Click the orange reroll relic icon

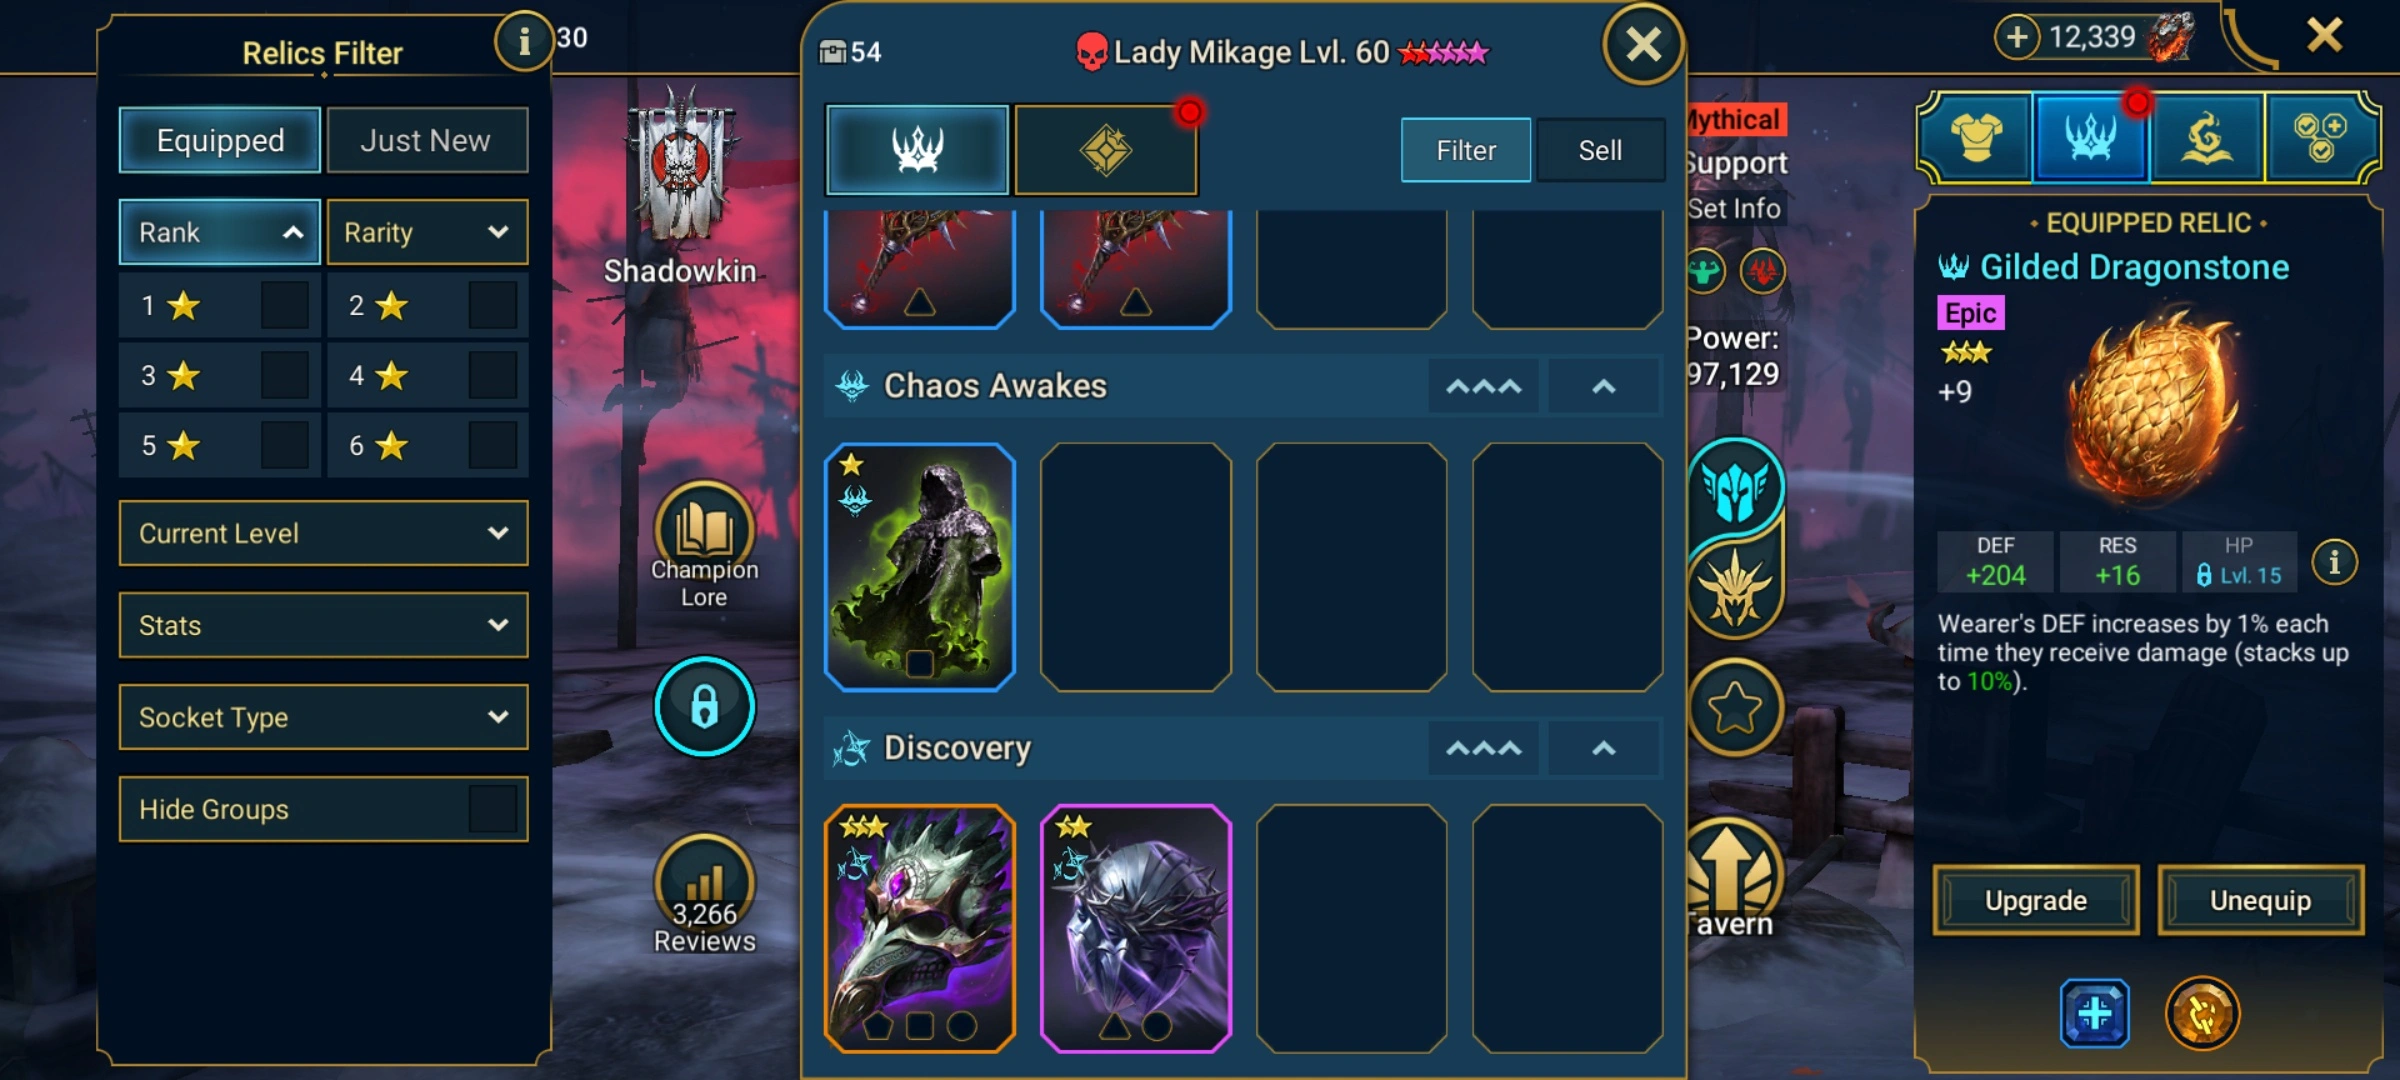[x=2202, y=1014]
